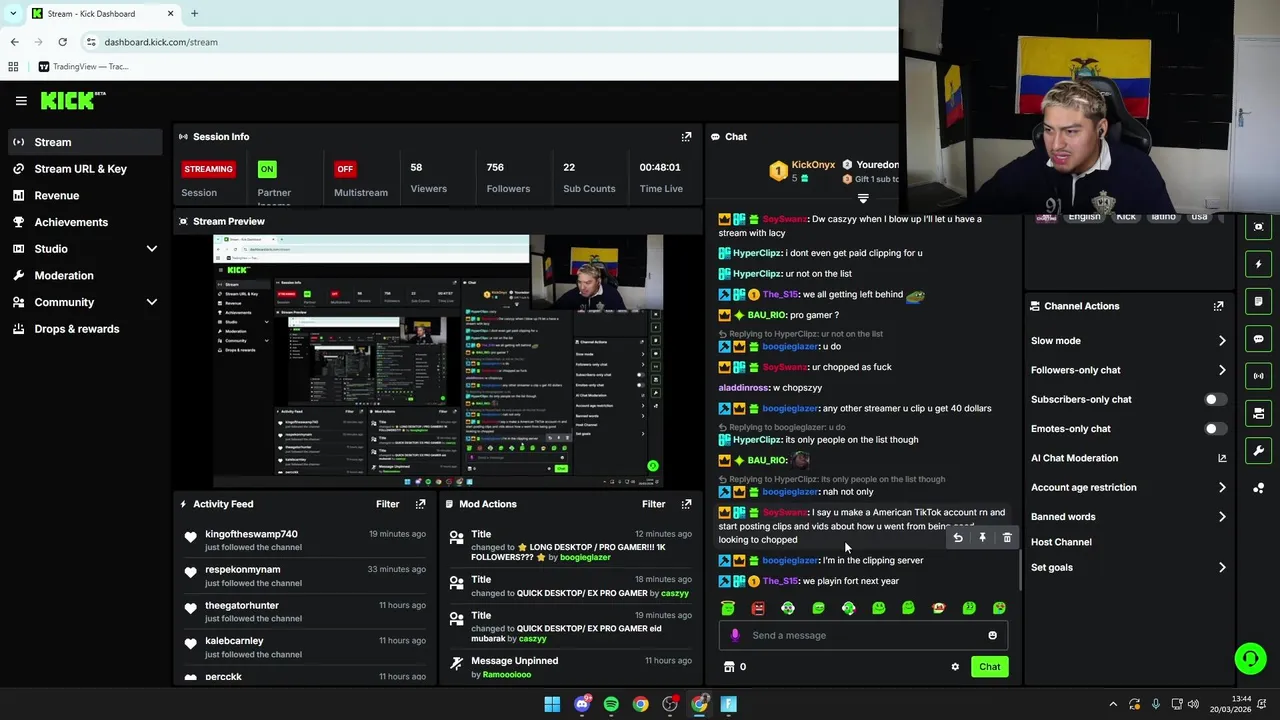Viewport: 1280px width, 720px height.
Task: Click the capture frame icon in right rail
Action: tap(1258, 227)
